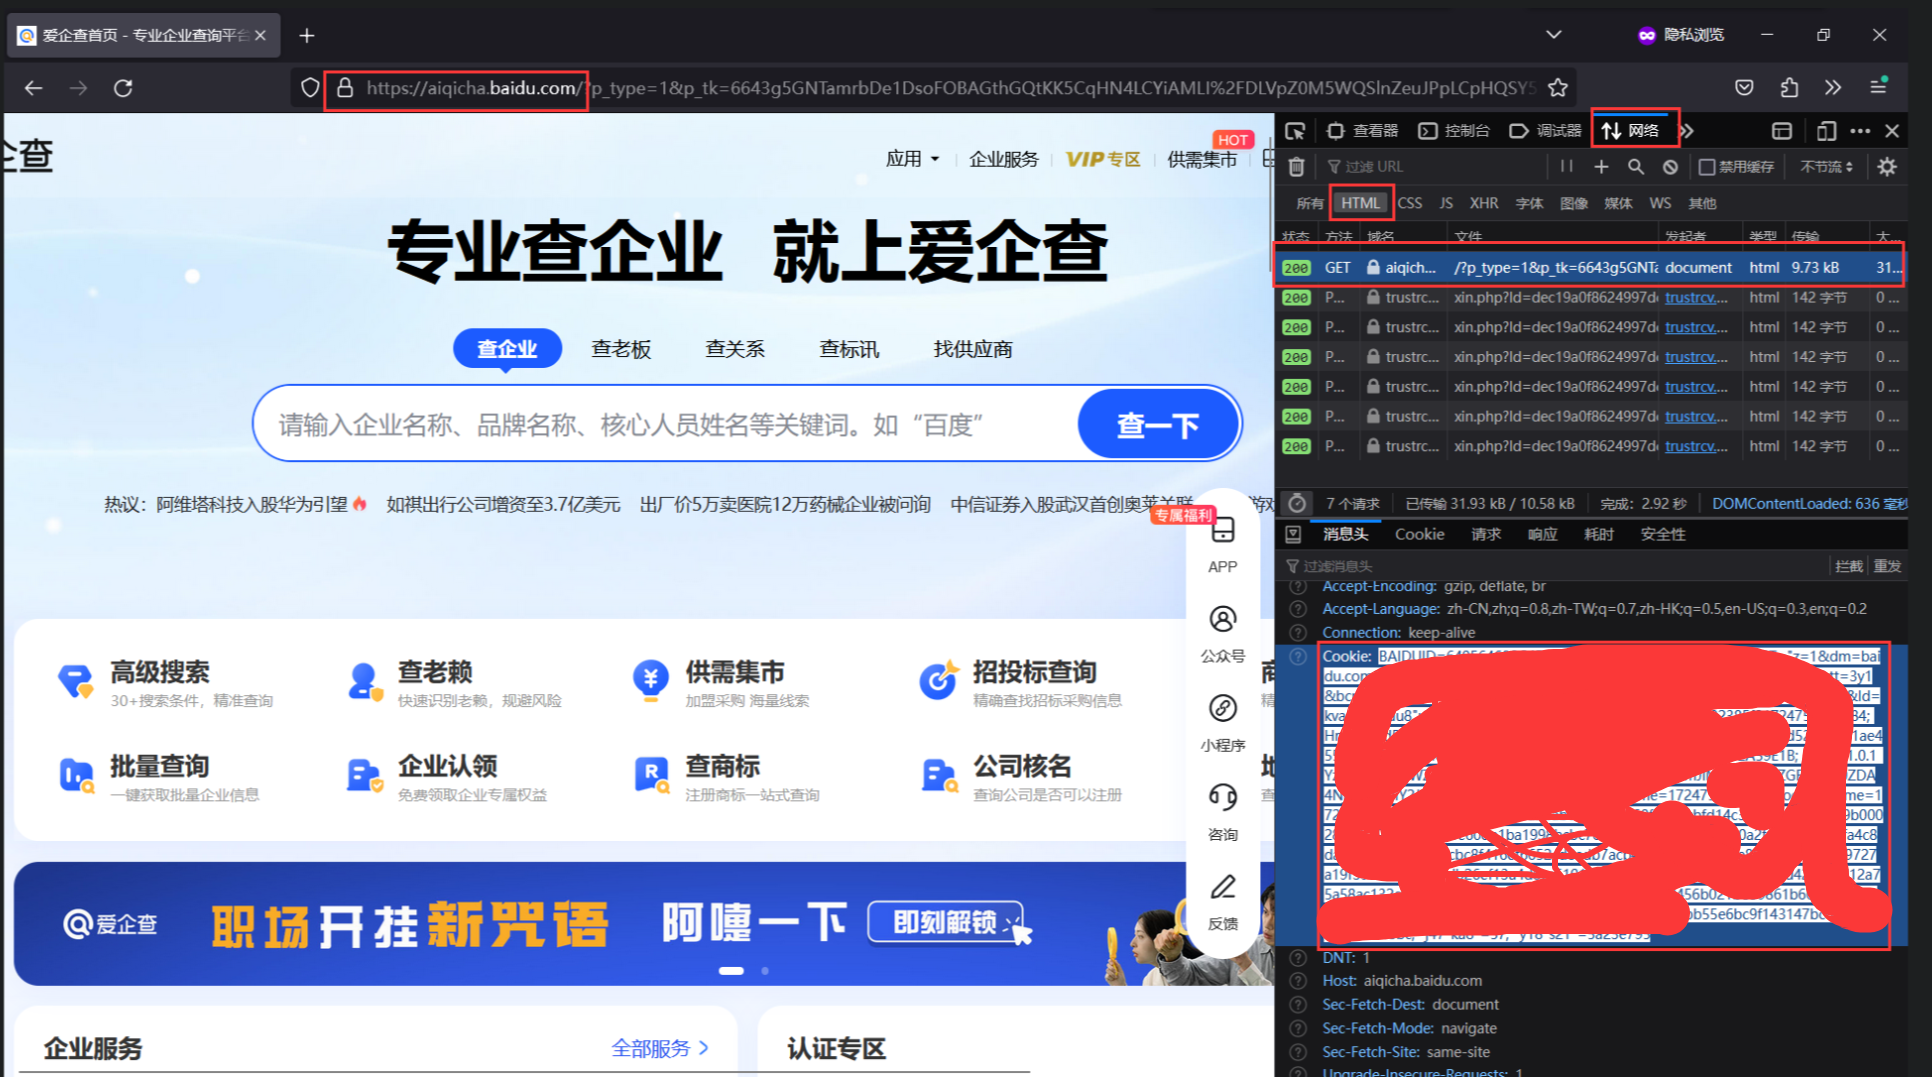Open the 小程序 mini-program sidebar icon
1932x1077 pixels.
click(x=1223, y=710)
